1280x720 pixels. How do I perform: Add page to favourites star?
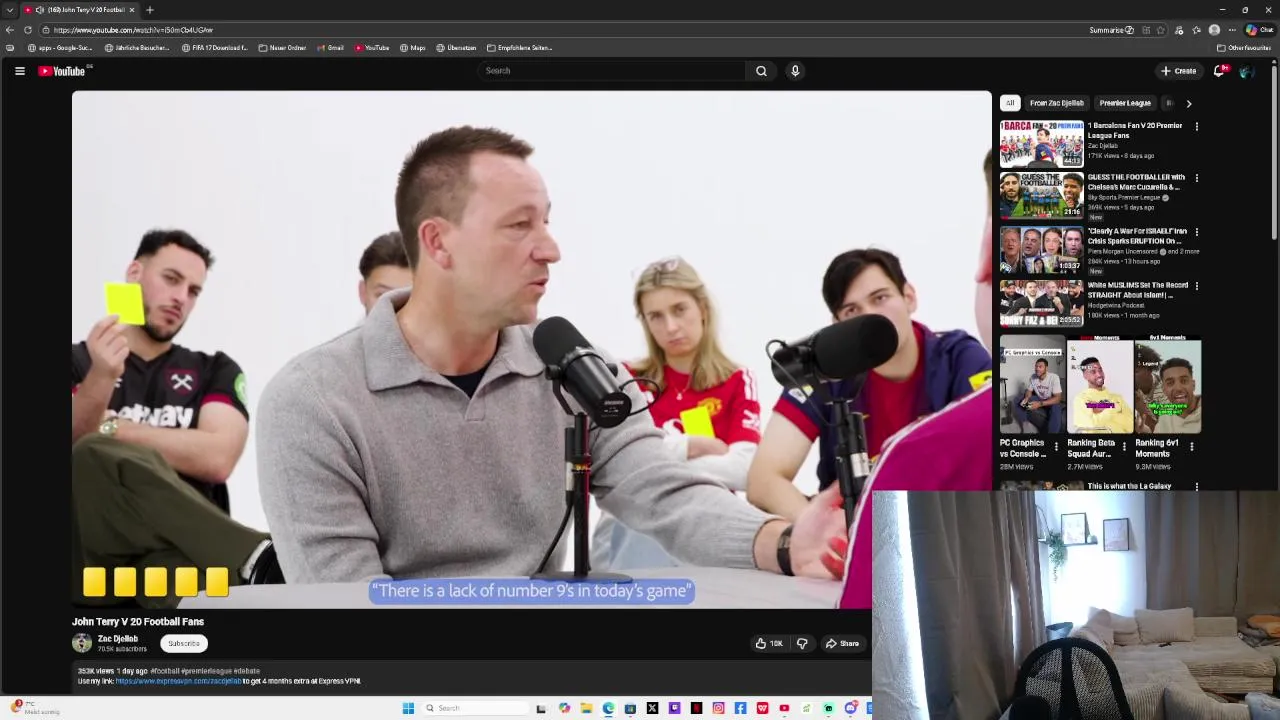tap(1160, 30)
